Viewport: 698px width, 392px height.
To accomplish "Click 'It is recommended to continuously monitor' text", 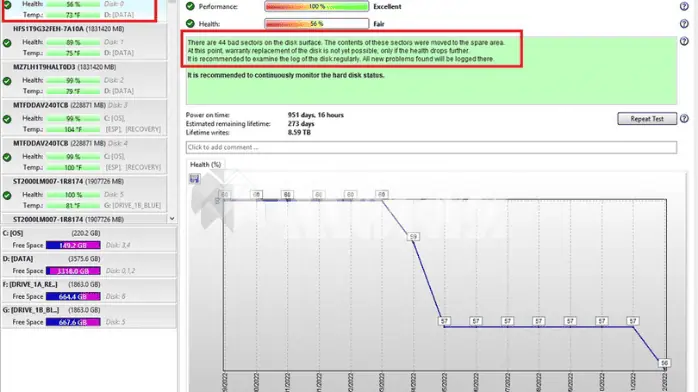I will point(285,75).
